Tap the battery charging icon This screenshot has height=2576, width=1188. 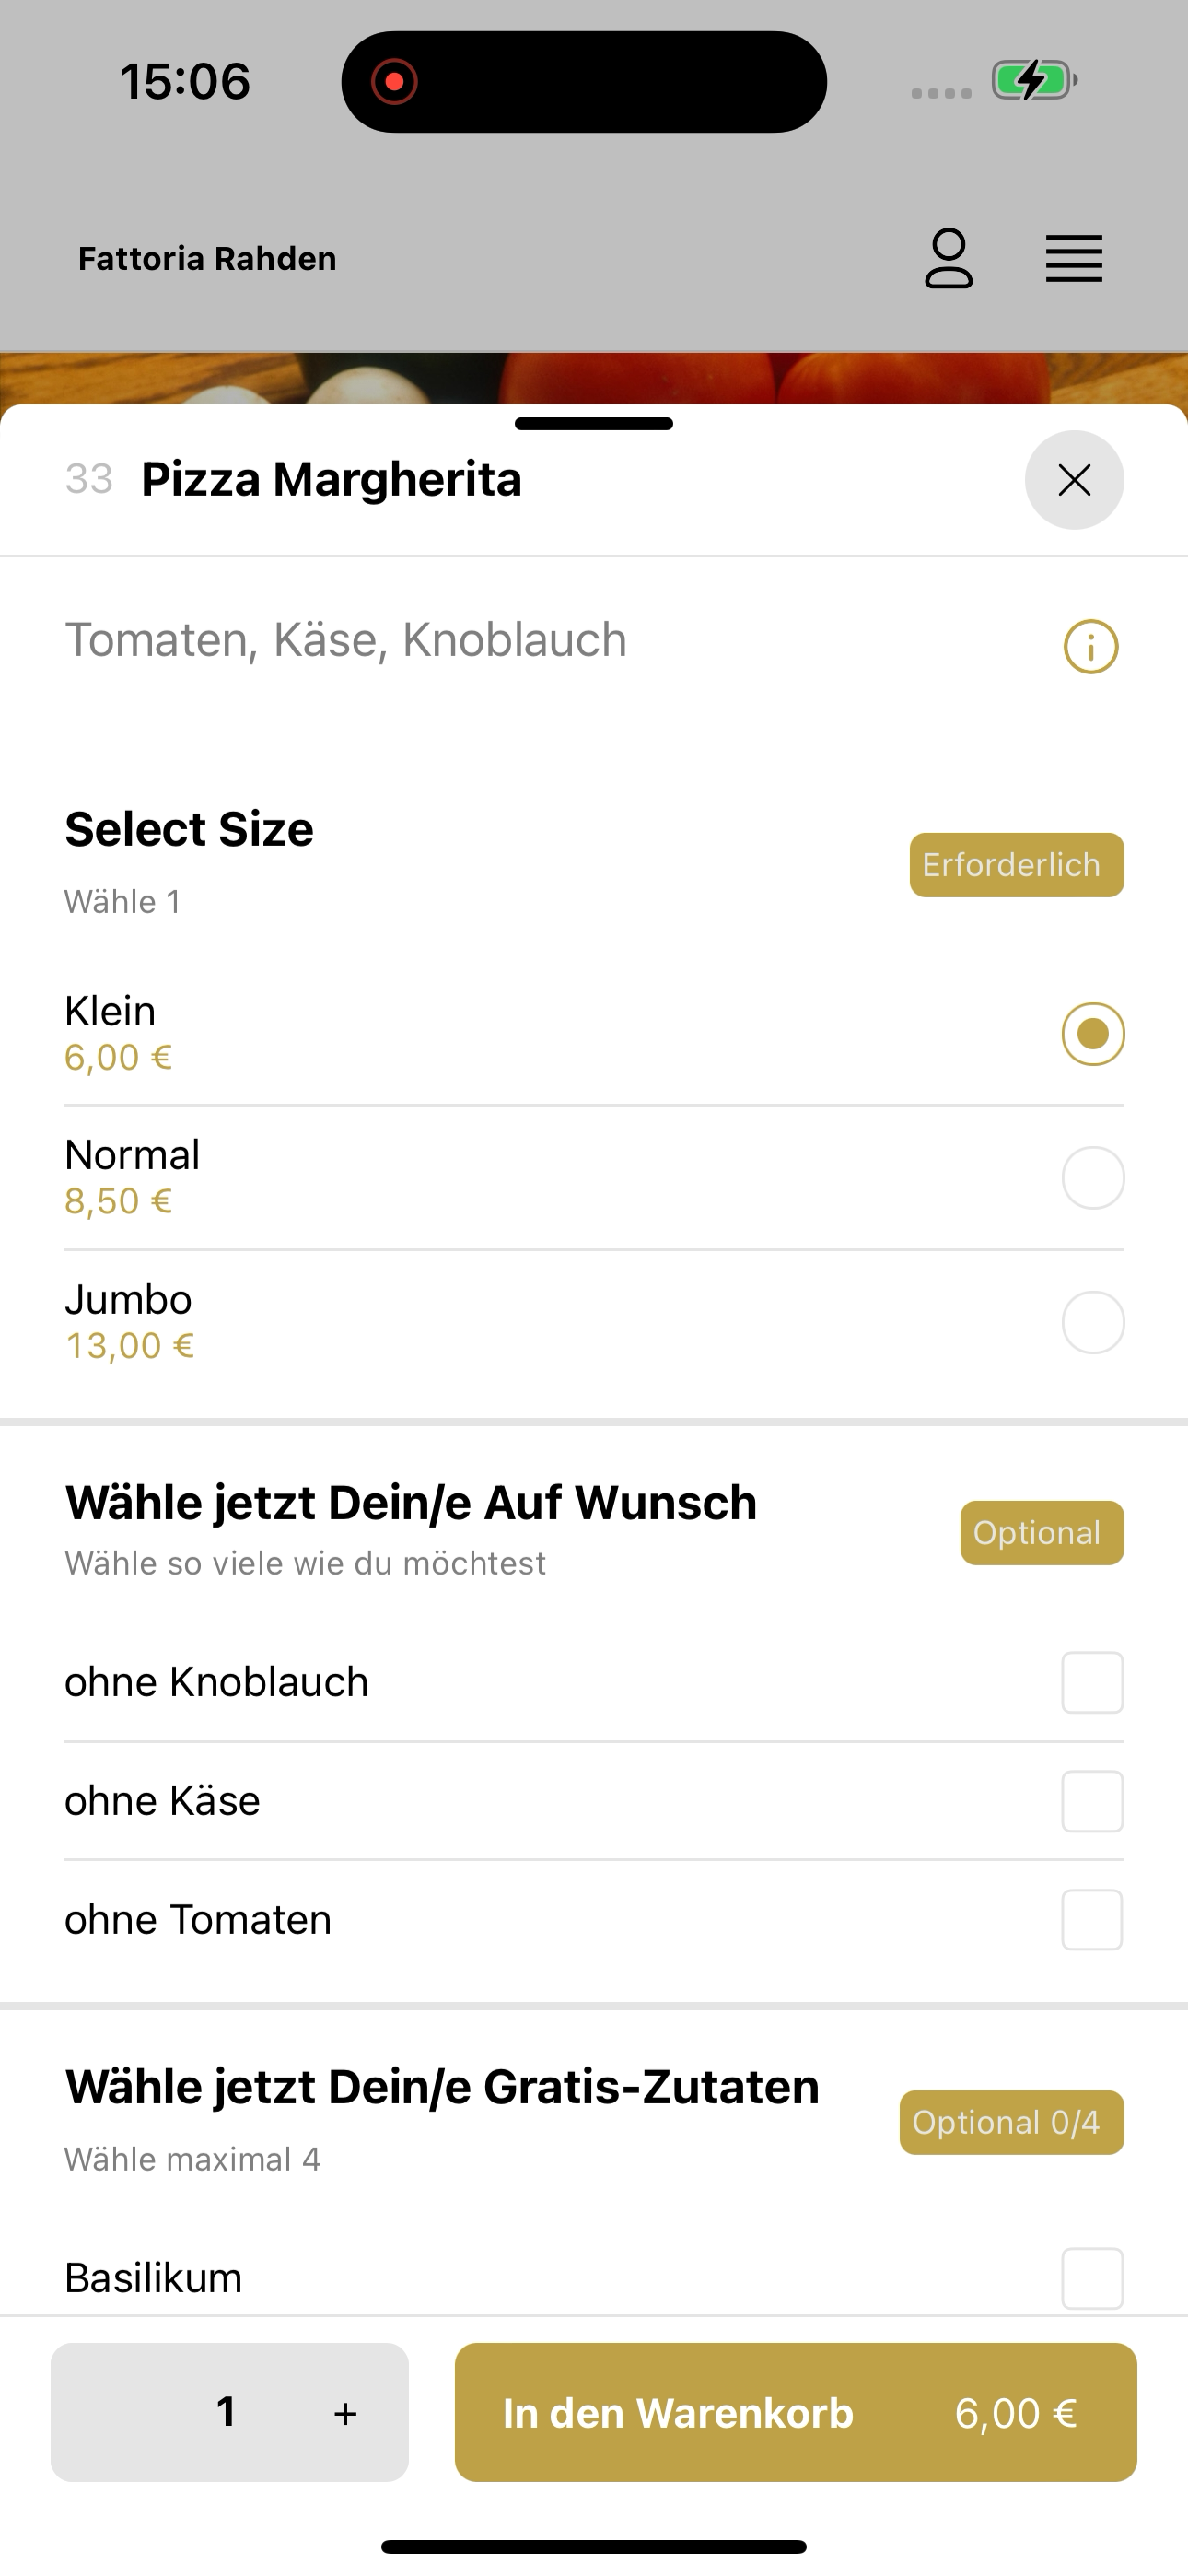[1034, 80]
